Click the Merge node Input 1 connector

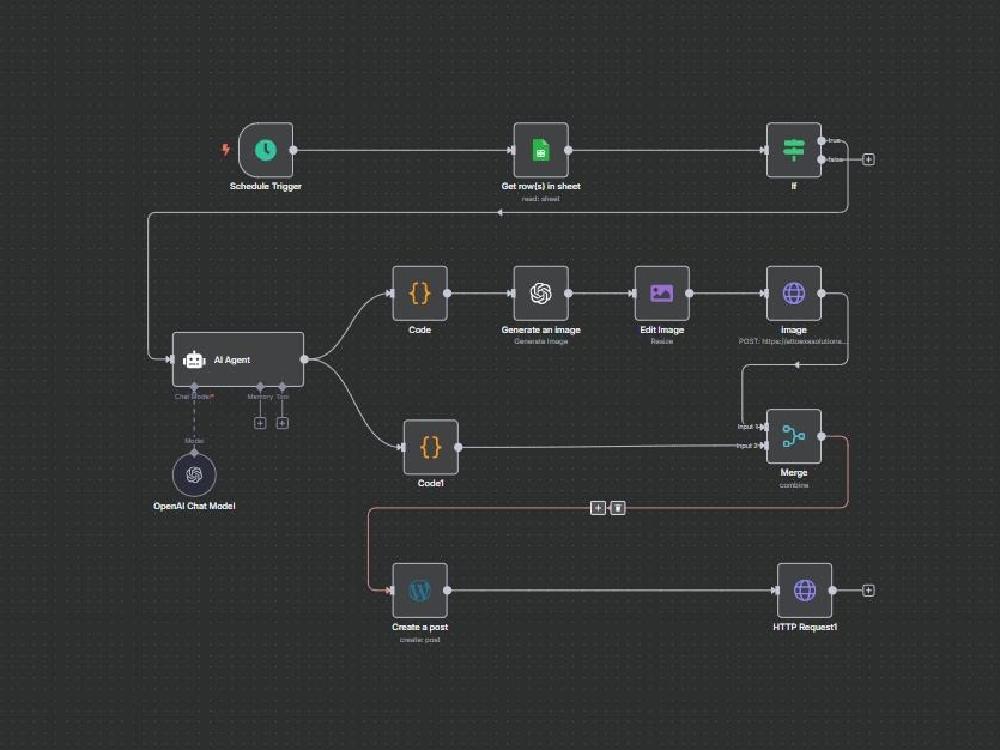coord(764,427)
